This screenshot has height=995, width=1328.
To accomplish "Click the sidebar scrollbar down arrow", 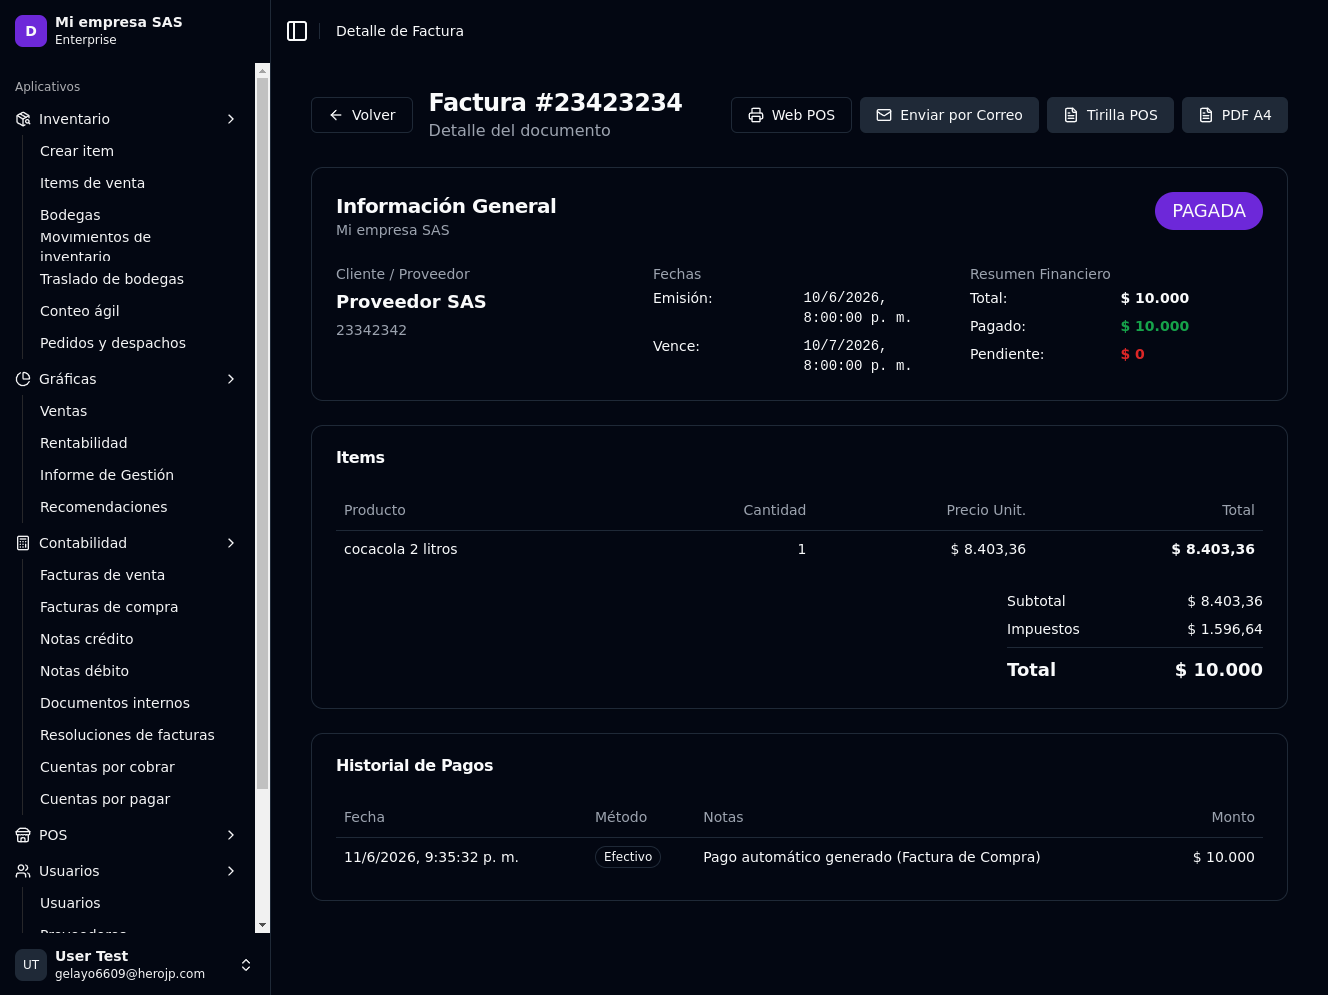I will click(x=262, y=926).
